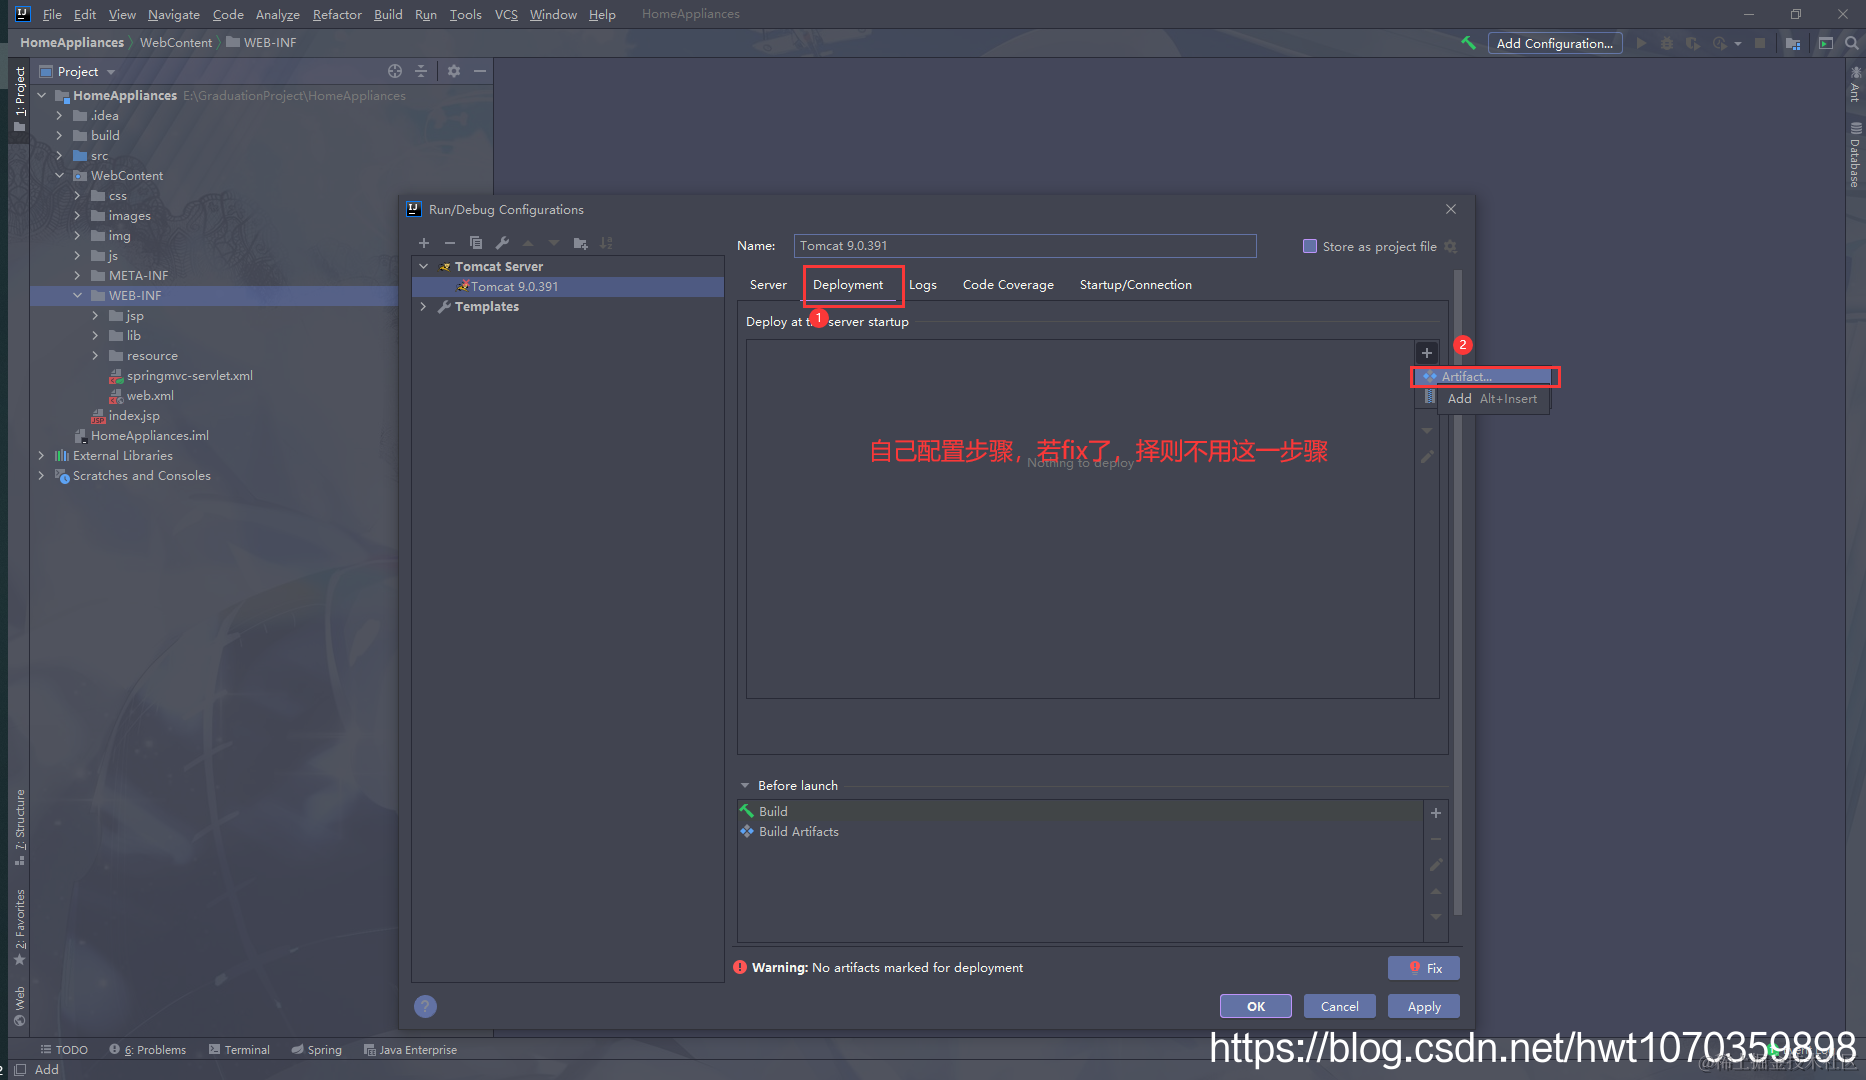Open the Navigate menu
Image resolution: width=1866 pixels, height=1080 pixels.
[x=174, y=14]
